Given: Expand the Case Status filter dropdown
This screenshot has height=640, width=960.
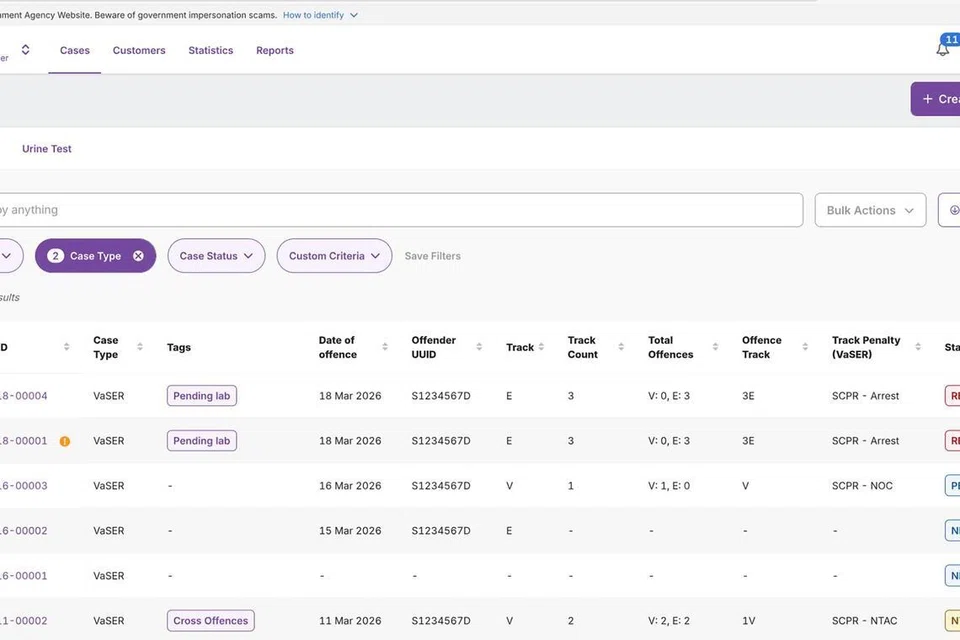Looking at the screenshot, I should pyautogui.click(x=216, y=256).
